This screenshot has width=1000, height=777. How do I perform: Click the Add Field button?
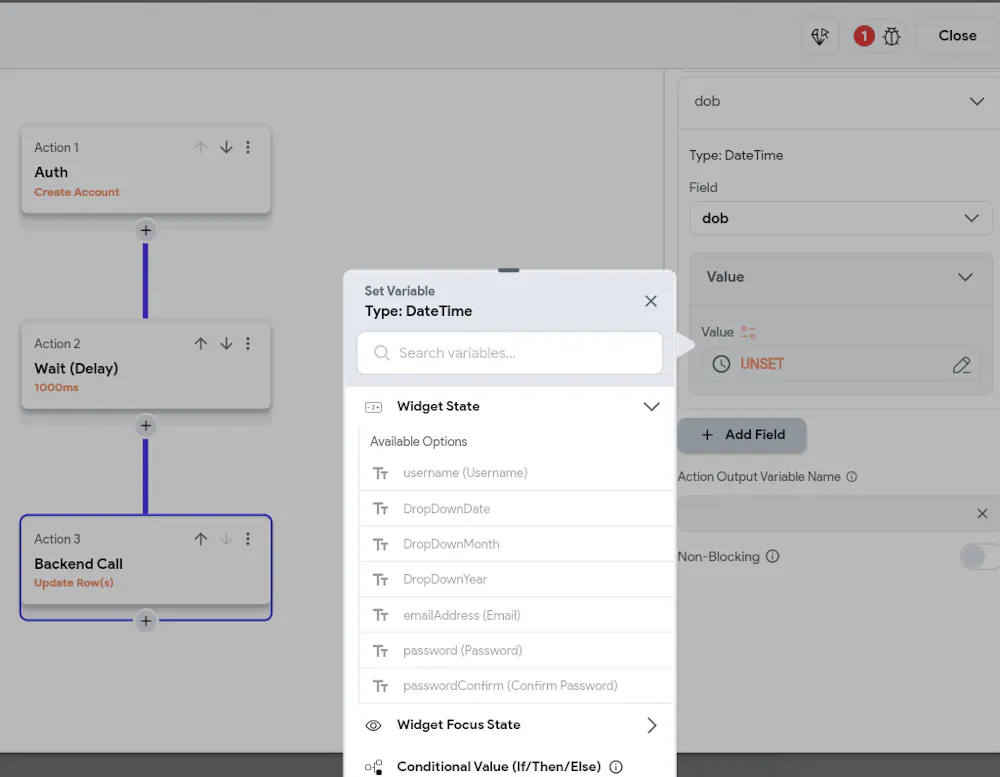coord(742,435)
